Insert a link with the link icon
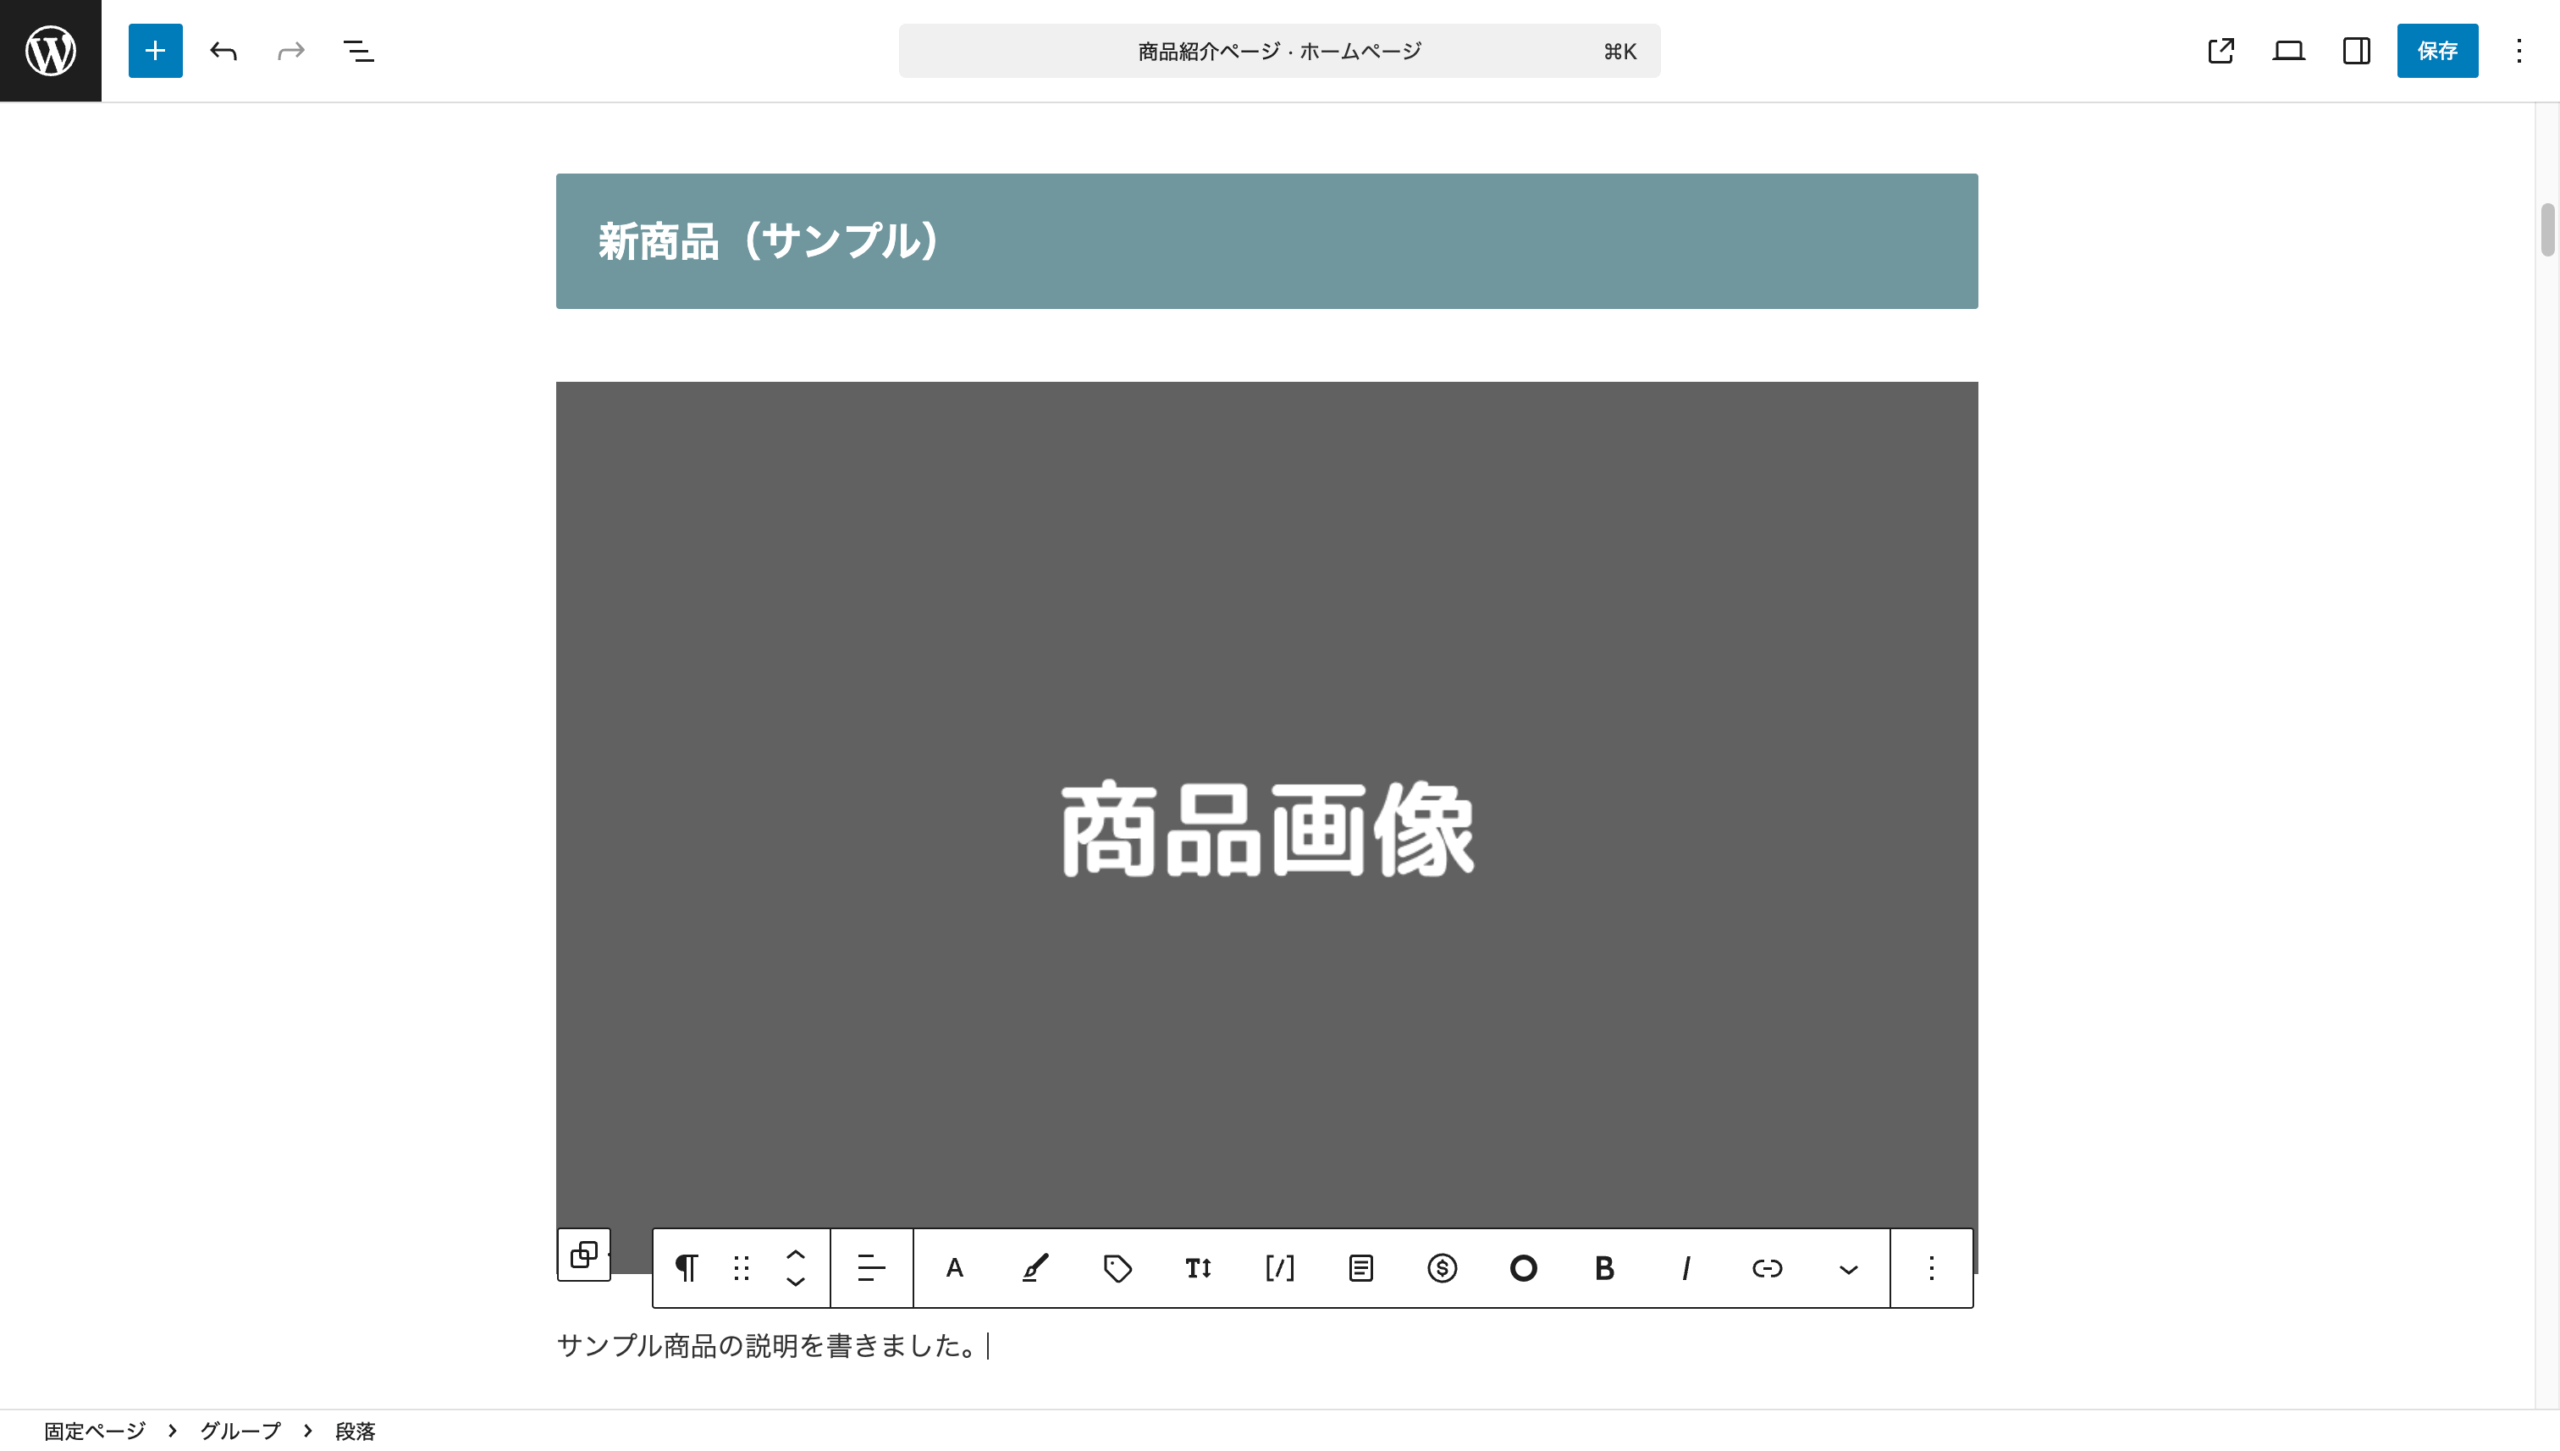This screenshot has width=2560, height=1451. tap(1767, 1268)
